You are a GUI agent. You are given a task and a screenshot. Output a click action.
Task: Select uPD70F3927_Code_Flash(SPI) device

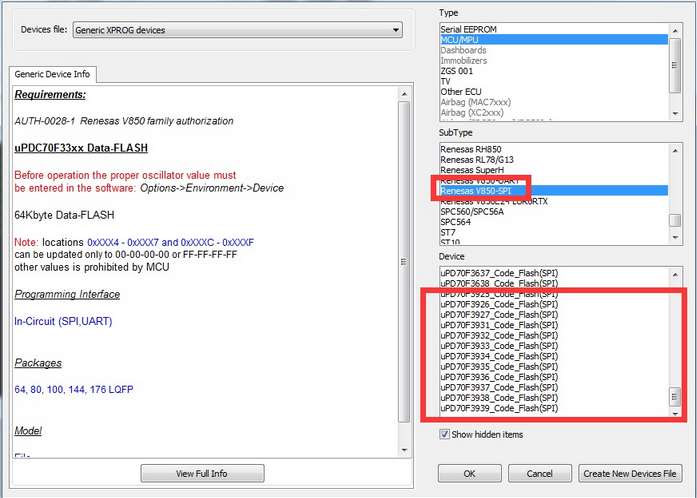coord(553,315)
